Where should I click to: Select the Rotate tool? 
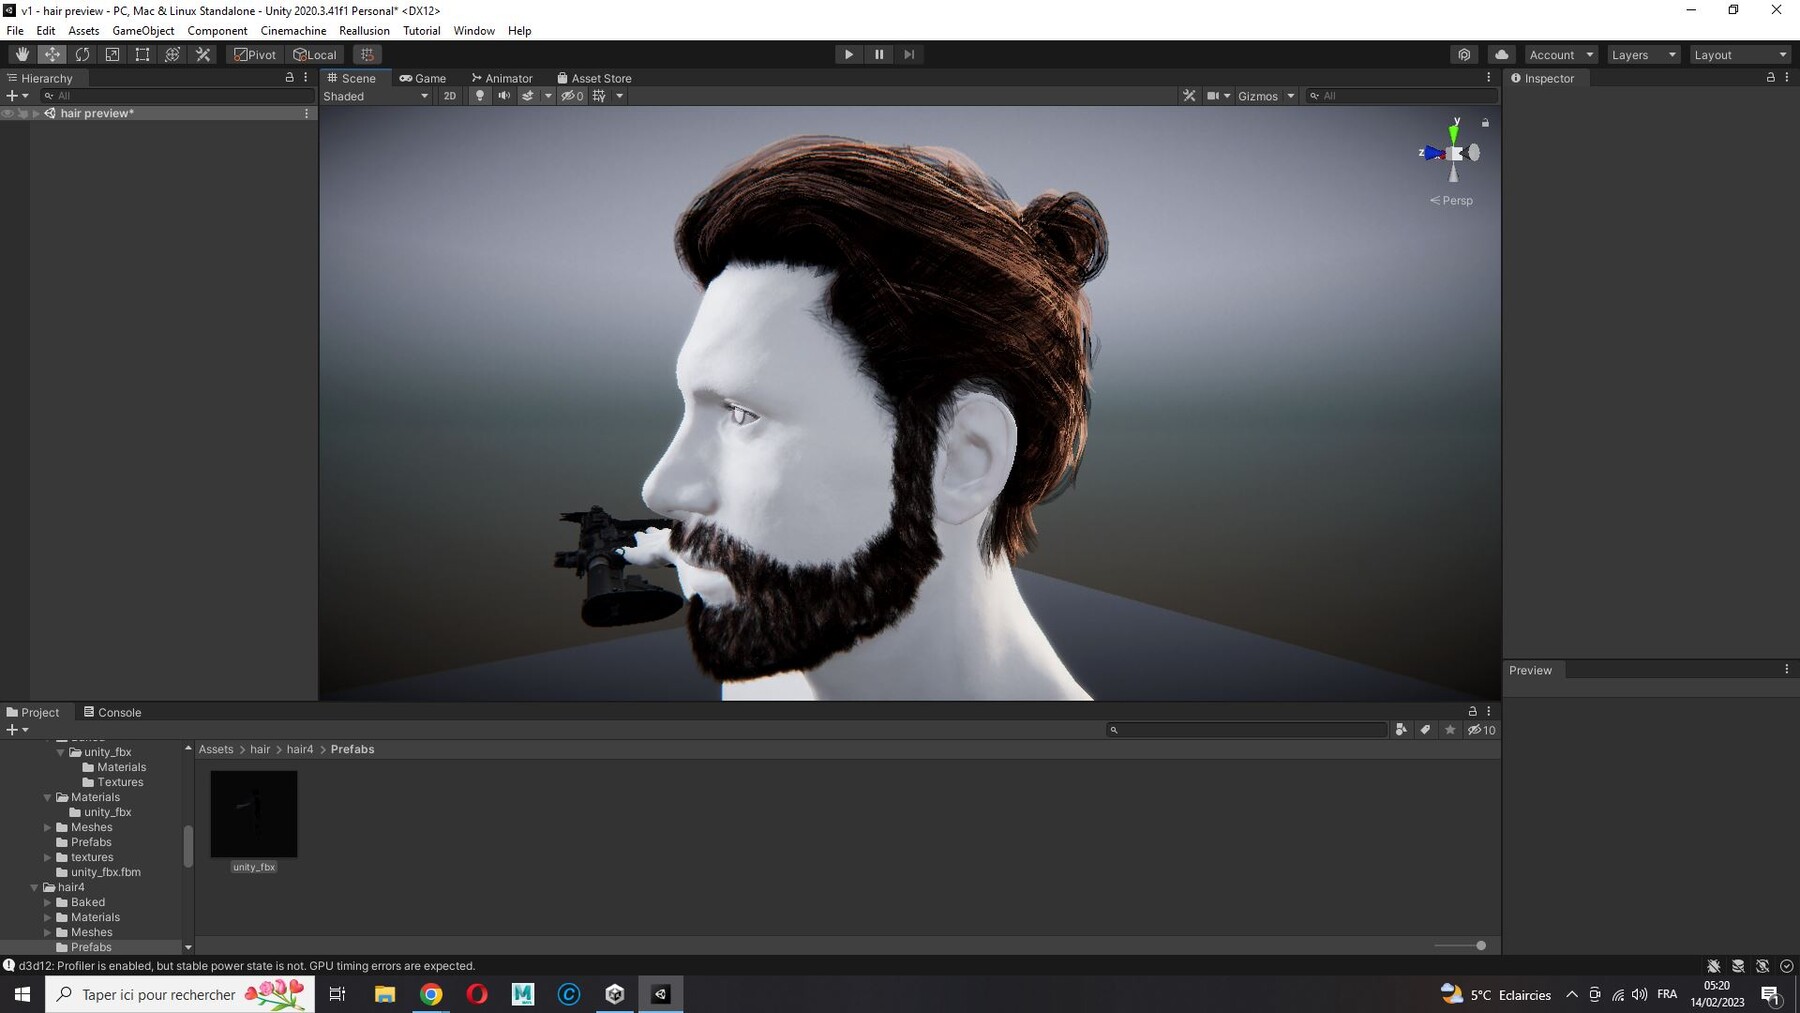82,55
